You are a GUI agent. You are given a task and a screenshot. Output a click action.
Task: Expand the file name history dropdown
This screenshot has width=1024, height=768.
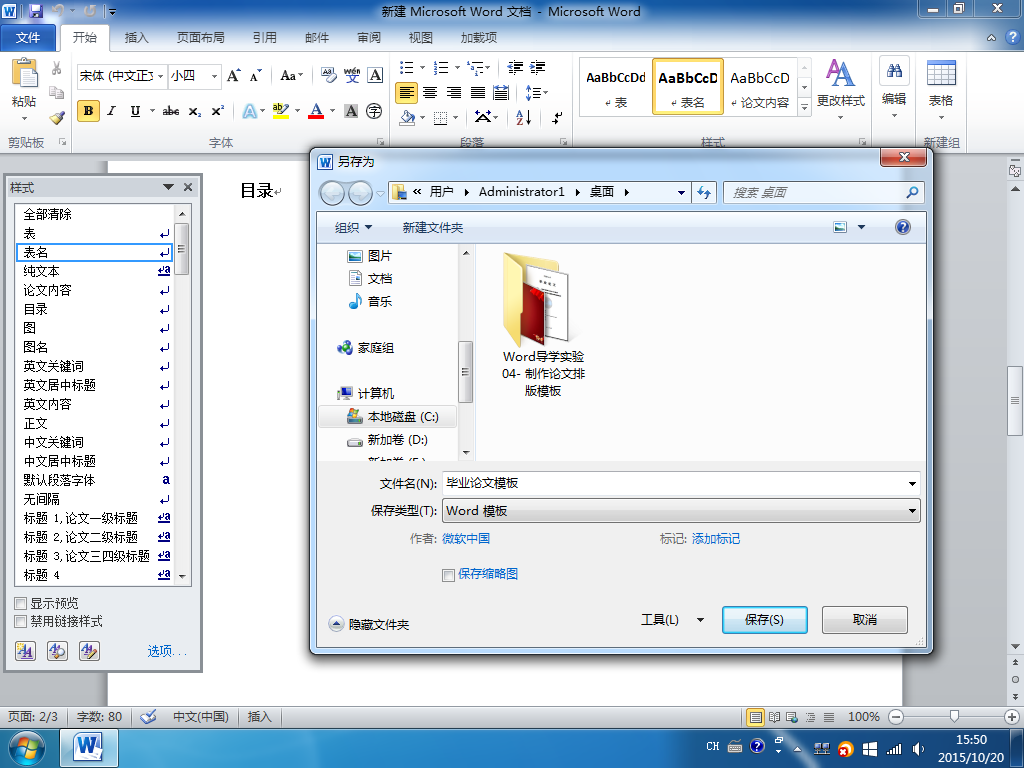tap(912, 484)
